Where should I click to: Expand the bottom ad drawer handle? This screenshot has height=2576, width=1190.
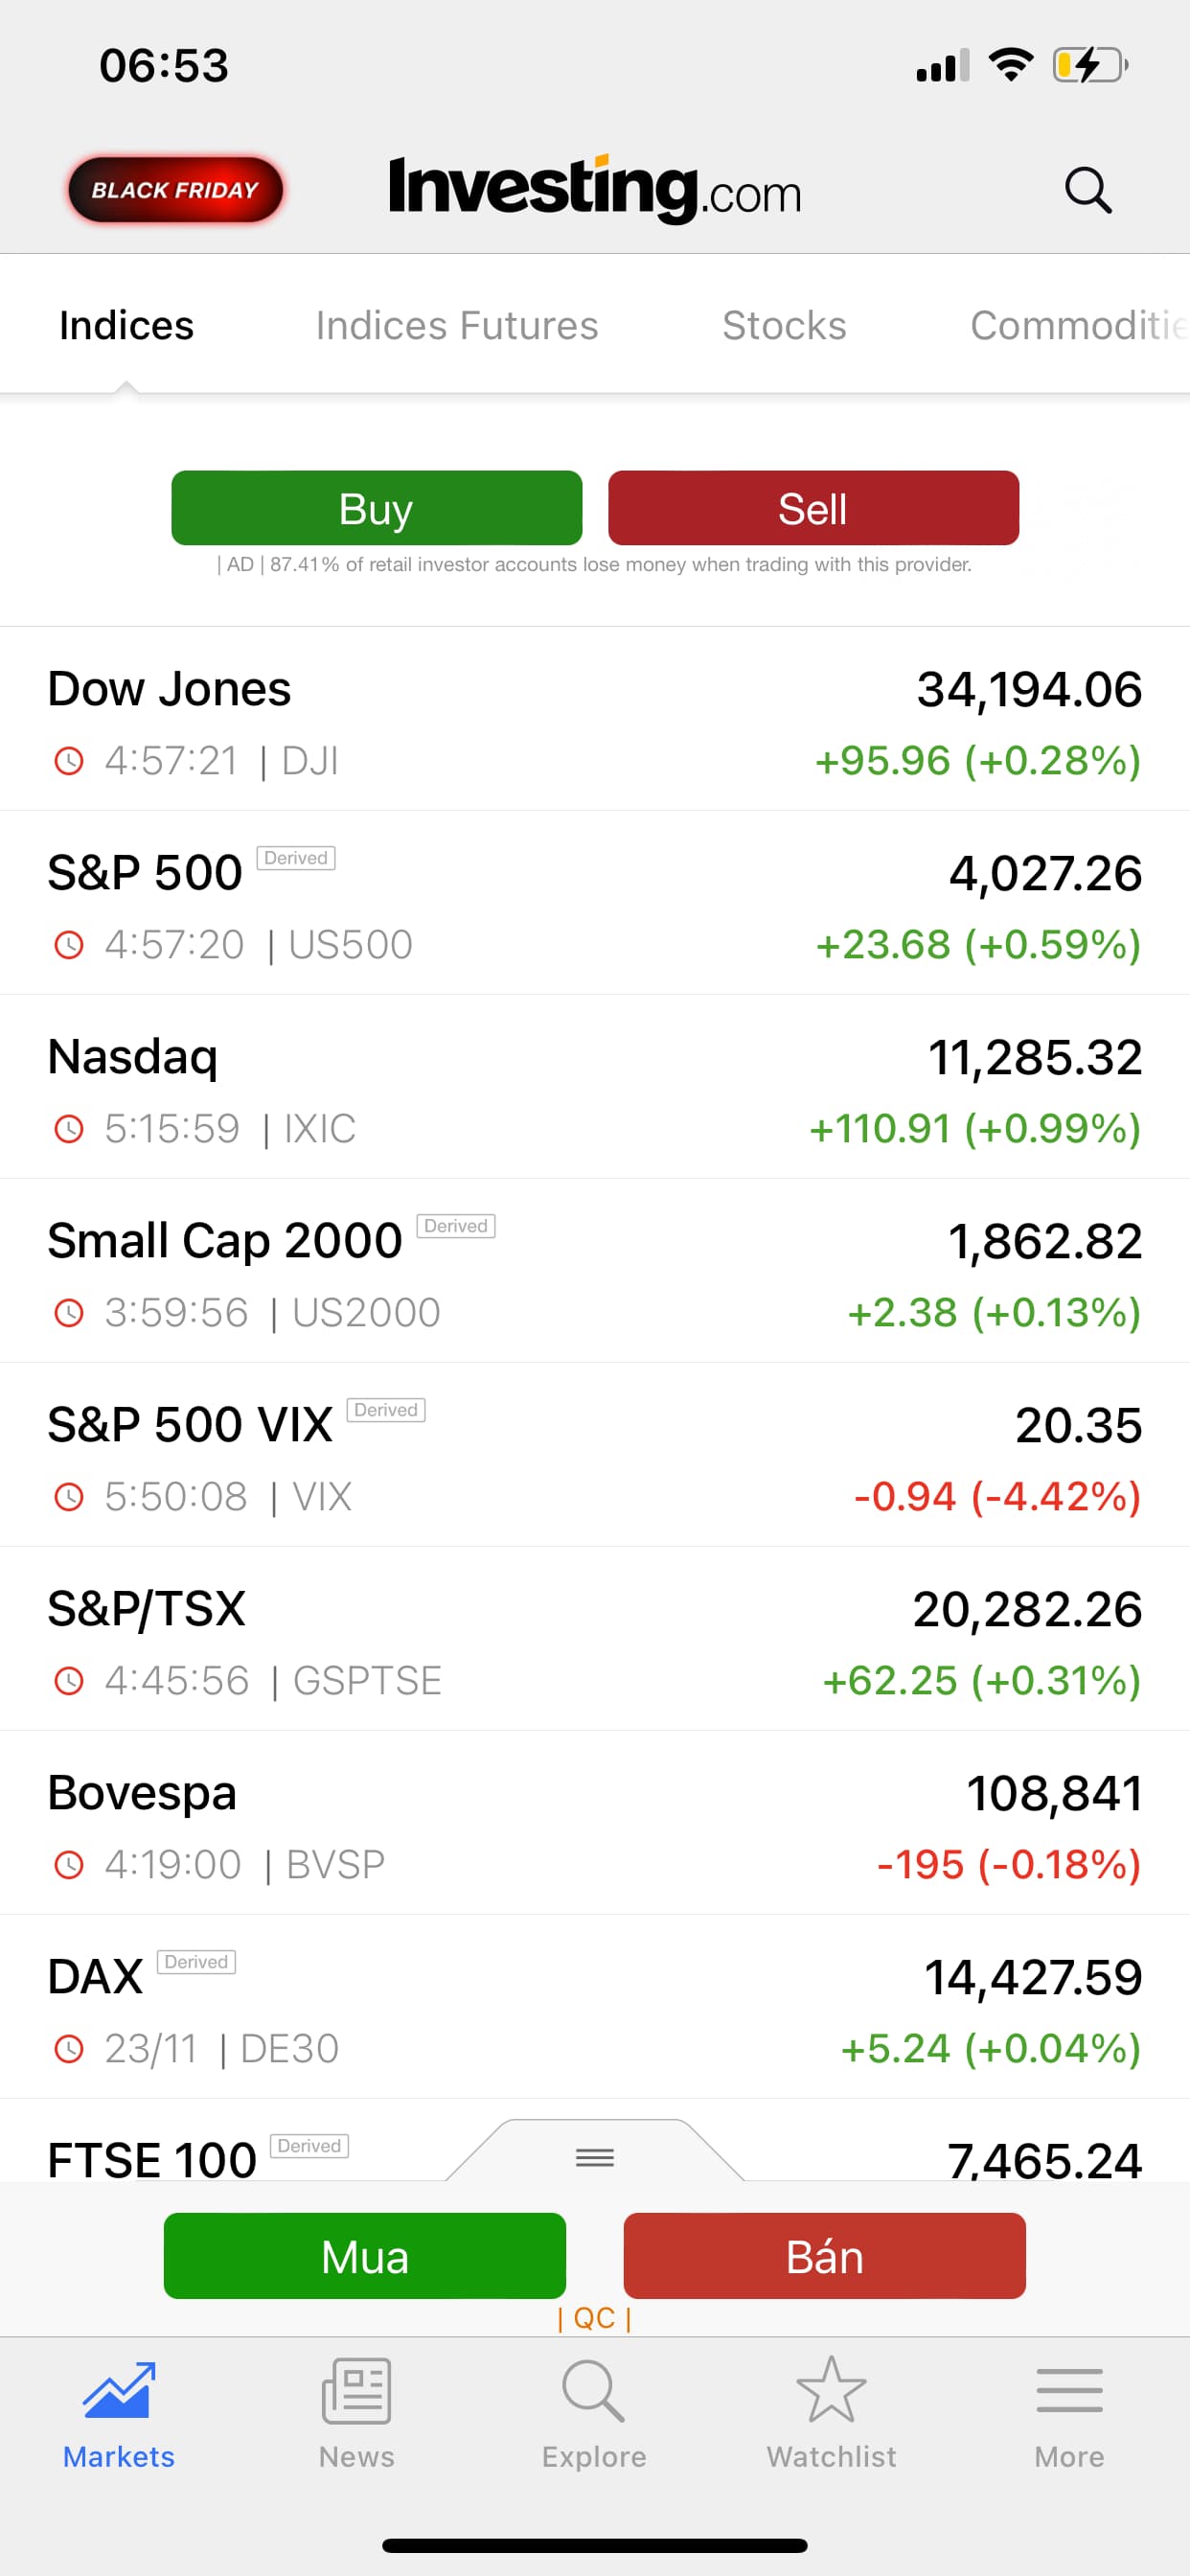pos(595,2157)
